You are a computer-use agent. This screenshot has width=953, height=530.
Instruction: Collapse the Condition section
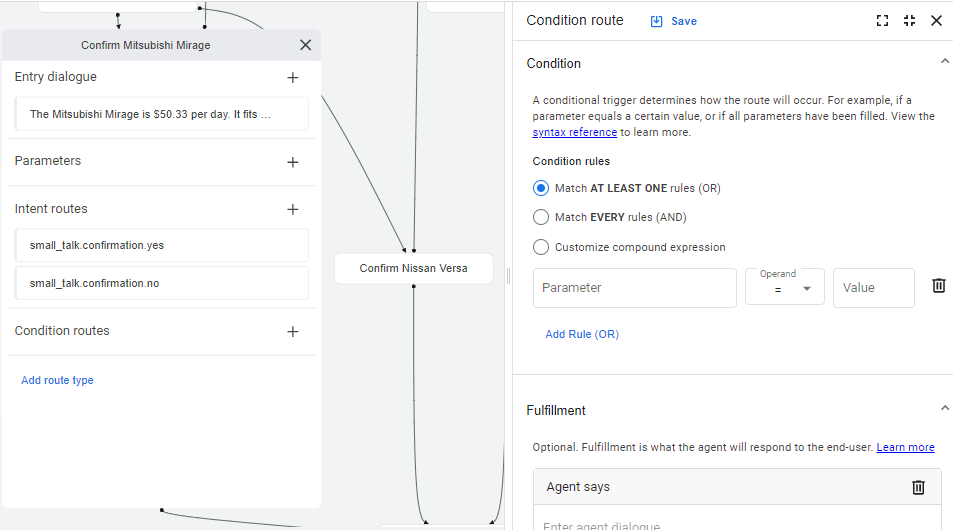click(944, 61)
